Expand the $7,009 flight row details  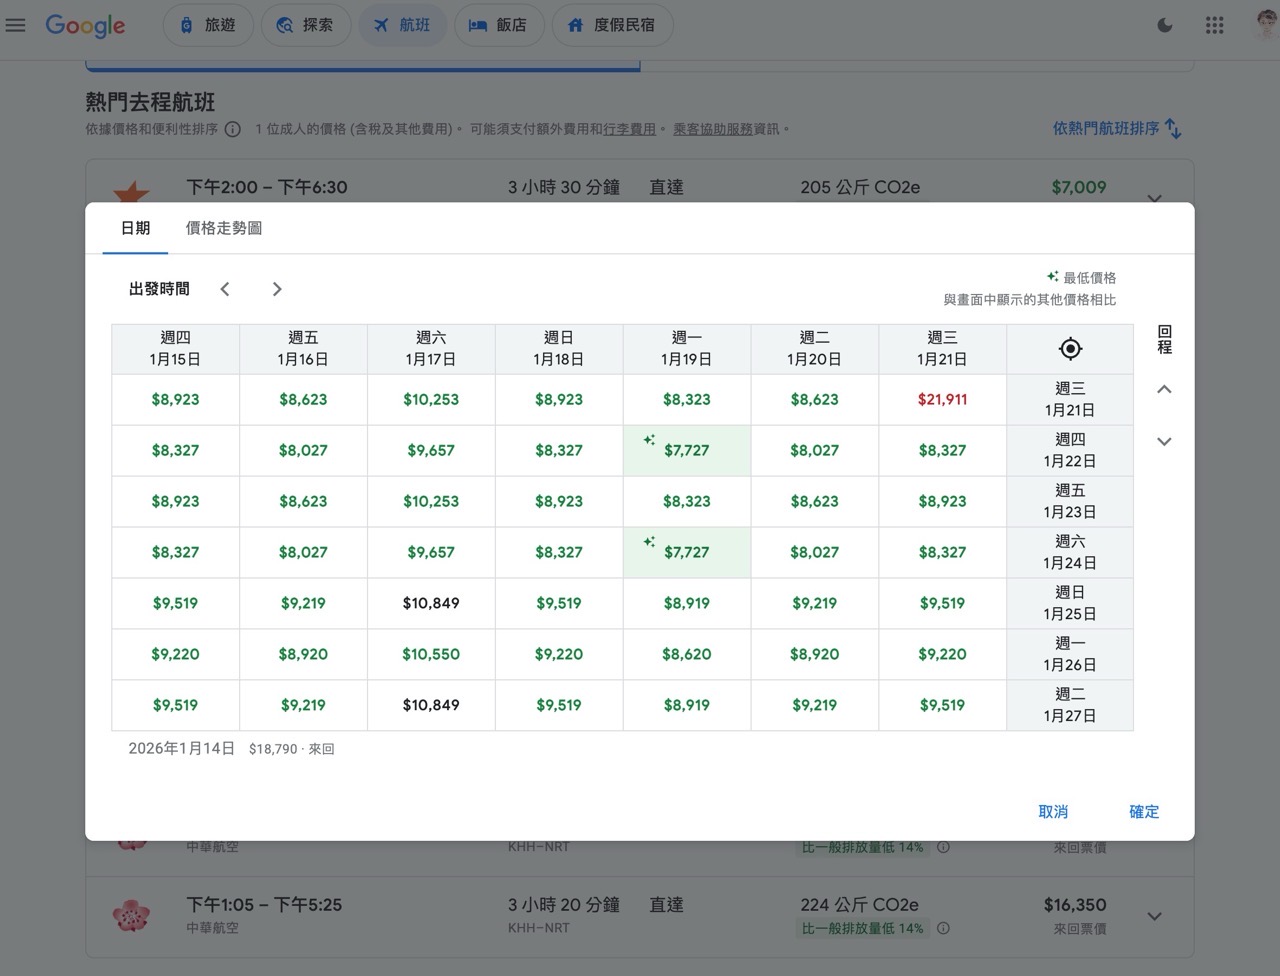coord(1154,198)
